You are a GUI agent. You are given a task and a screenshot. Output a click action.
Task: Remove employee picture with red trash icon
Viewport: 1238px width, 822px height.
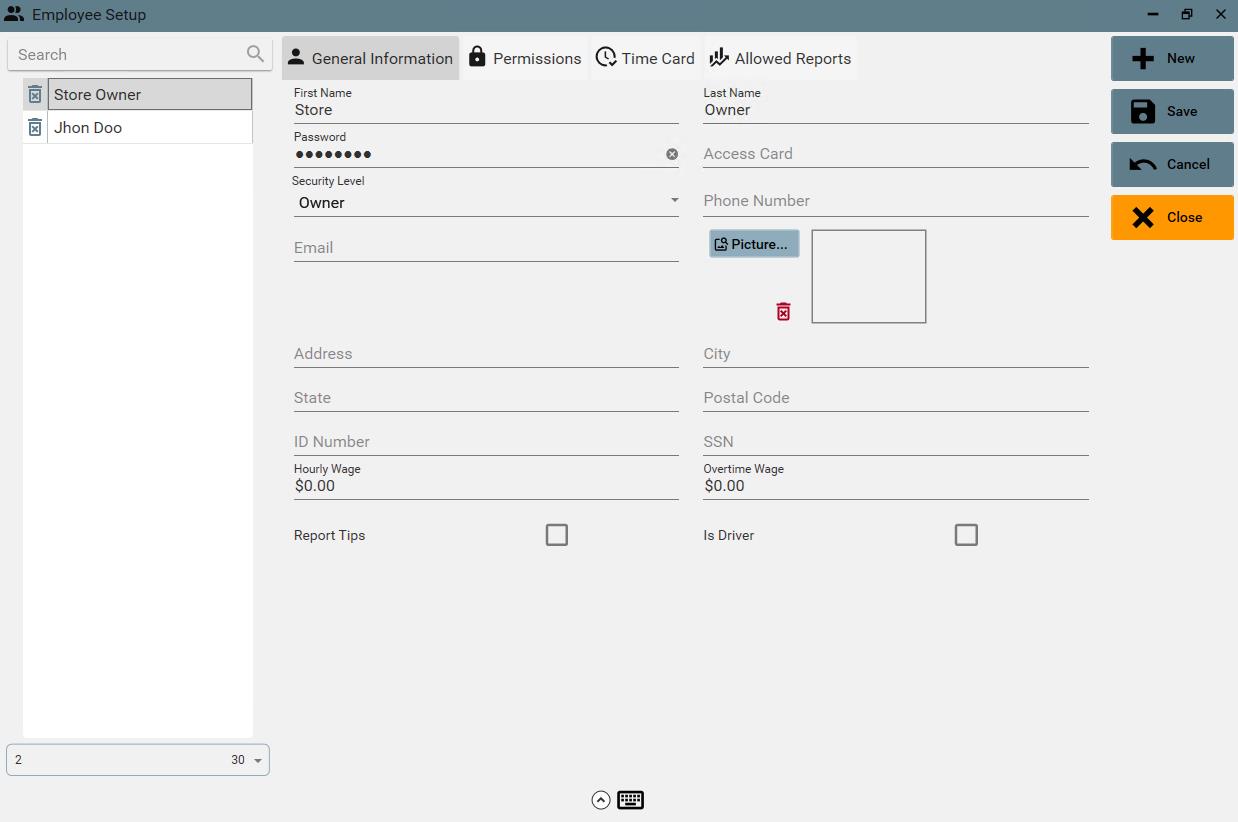[x=783, y=312]
